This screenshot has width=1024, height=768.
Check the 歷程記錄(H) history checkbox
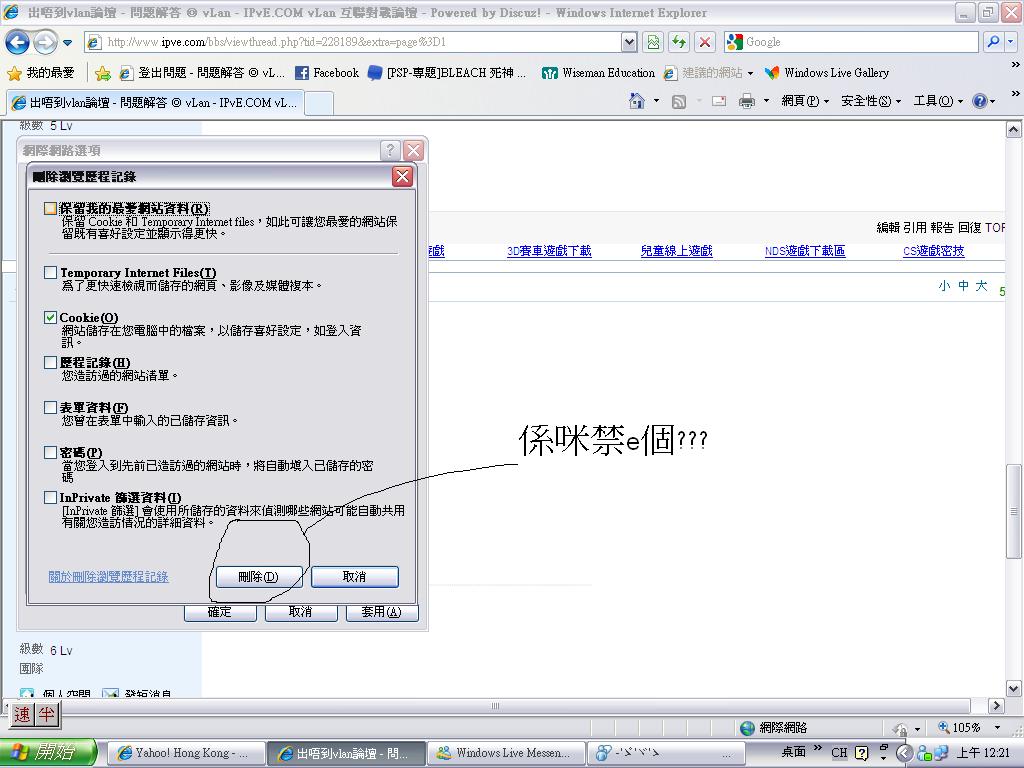coord(50,362)
